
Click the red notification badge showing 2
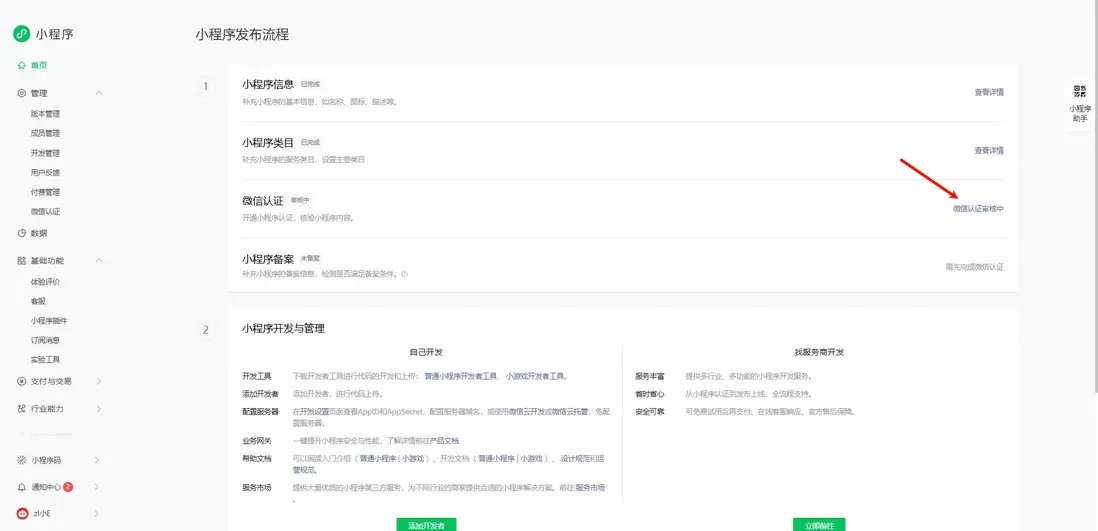point(68,486)
